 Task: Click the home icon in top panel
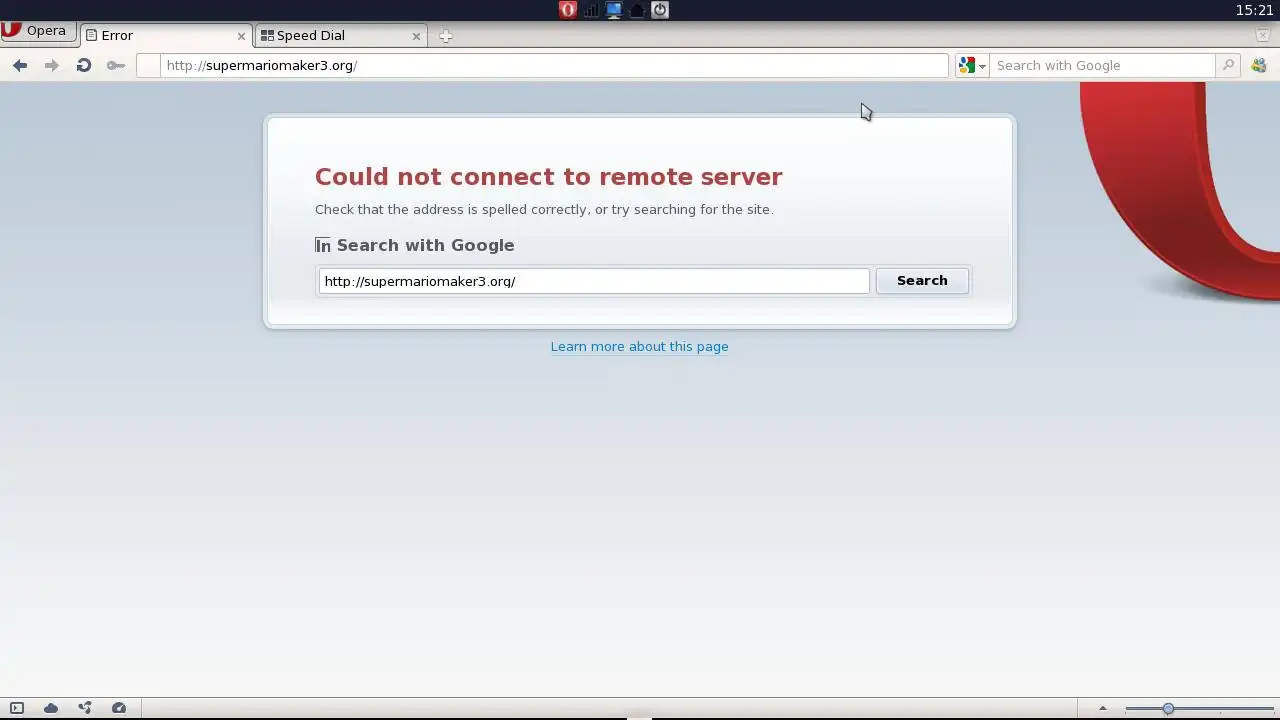[x=637, y=10]
